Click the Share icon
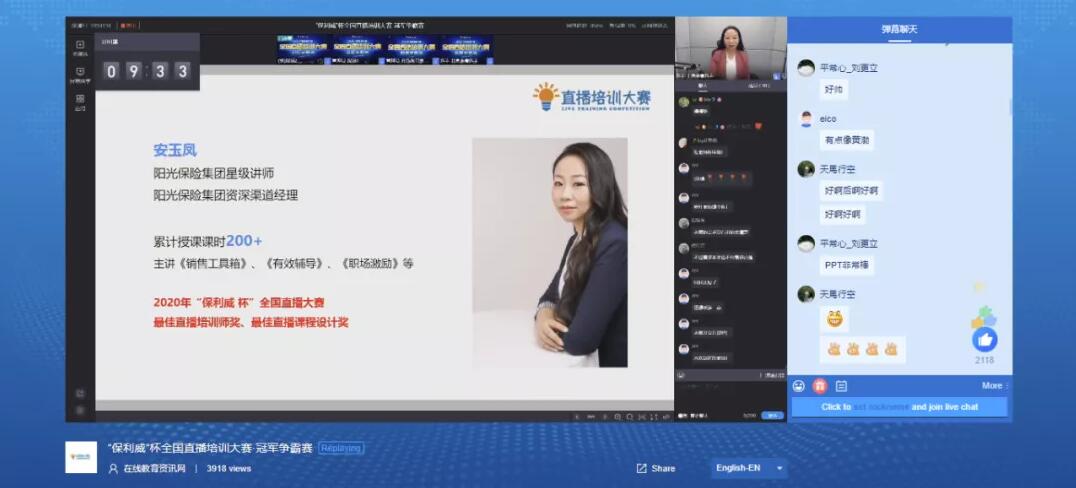The image size is (1076, 488). (x=642, y=468)
